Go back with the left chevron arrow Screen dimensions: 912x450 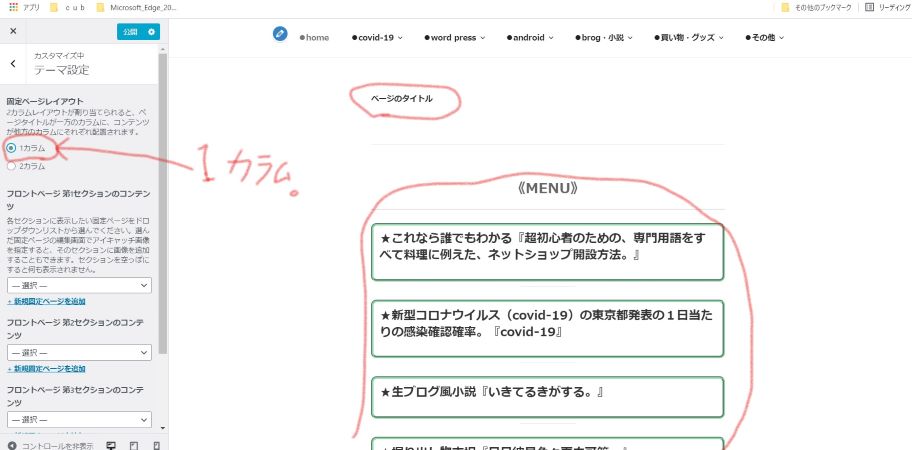pos(13,63)
